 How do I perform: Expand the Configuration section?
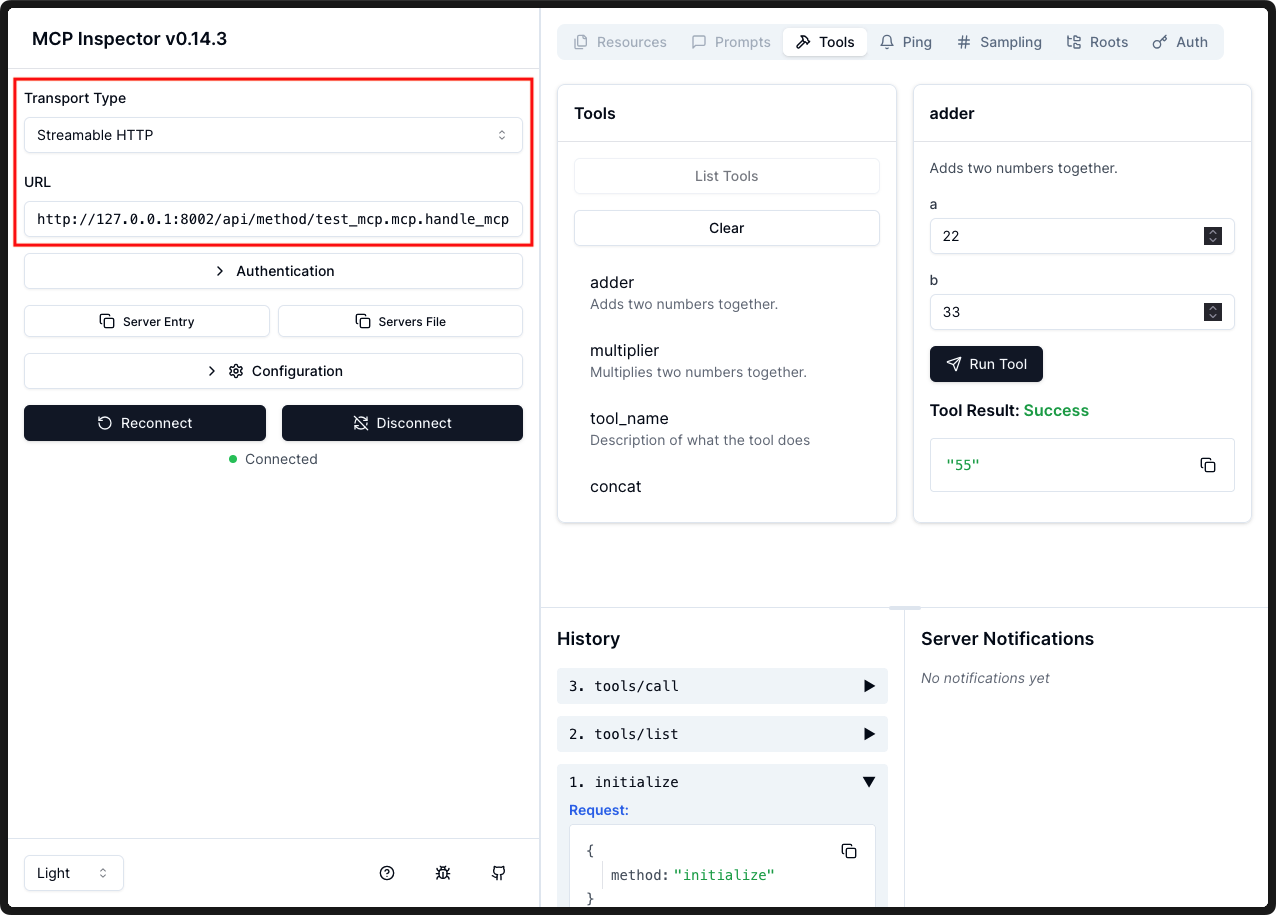tap(273, 371)
